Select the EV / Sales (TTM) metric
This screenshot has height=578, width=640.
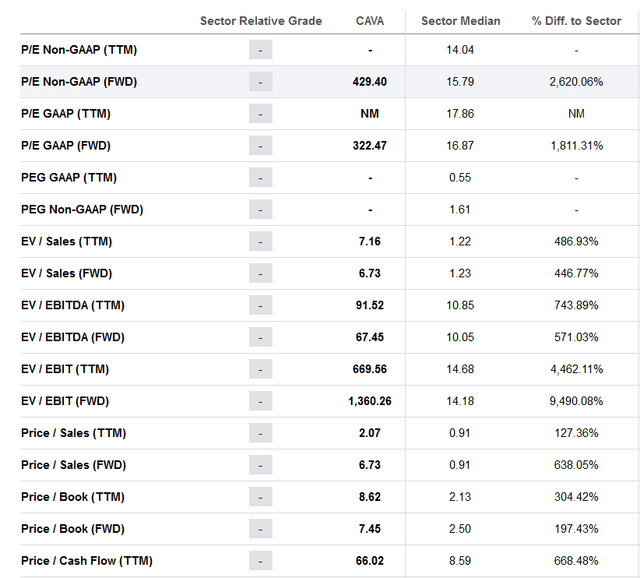[x=66, y=242]
